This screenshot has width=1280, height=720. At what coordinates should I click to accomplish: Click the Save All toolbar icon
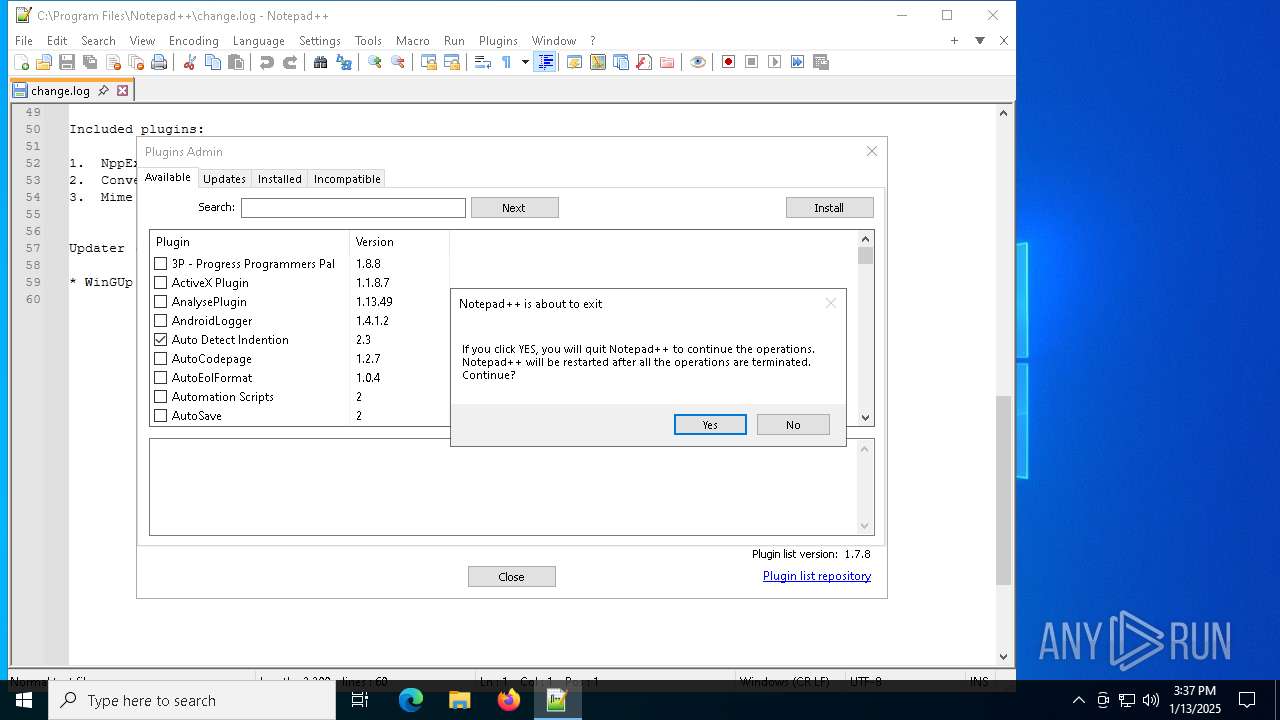coord(90,62)
